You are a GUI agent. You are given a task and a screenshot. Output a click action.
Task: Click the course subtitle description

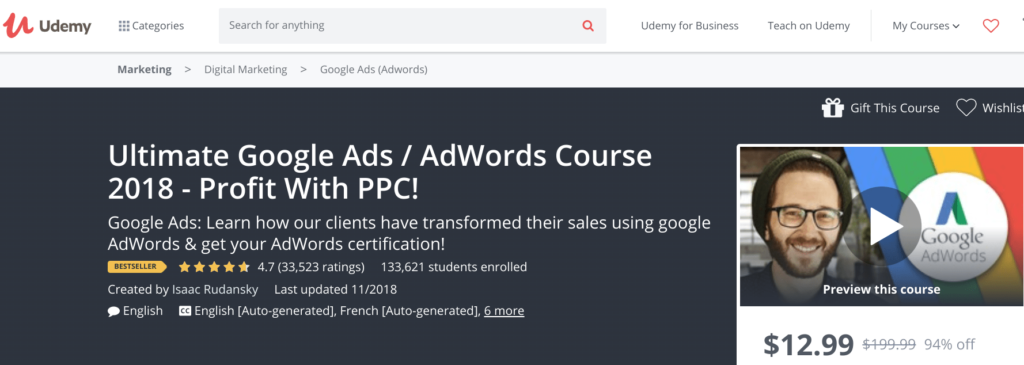coord(409,234)
